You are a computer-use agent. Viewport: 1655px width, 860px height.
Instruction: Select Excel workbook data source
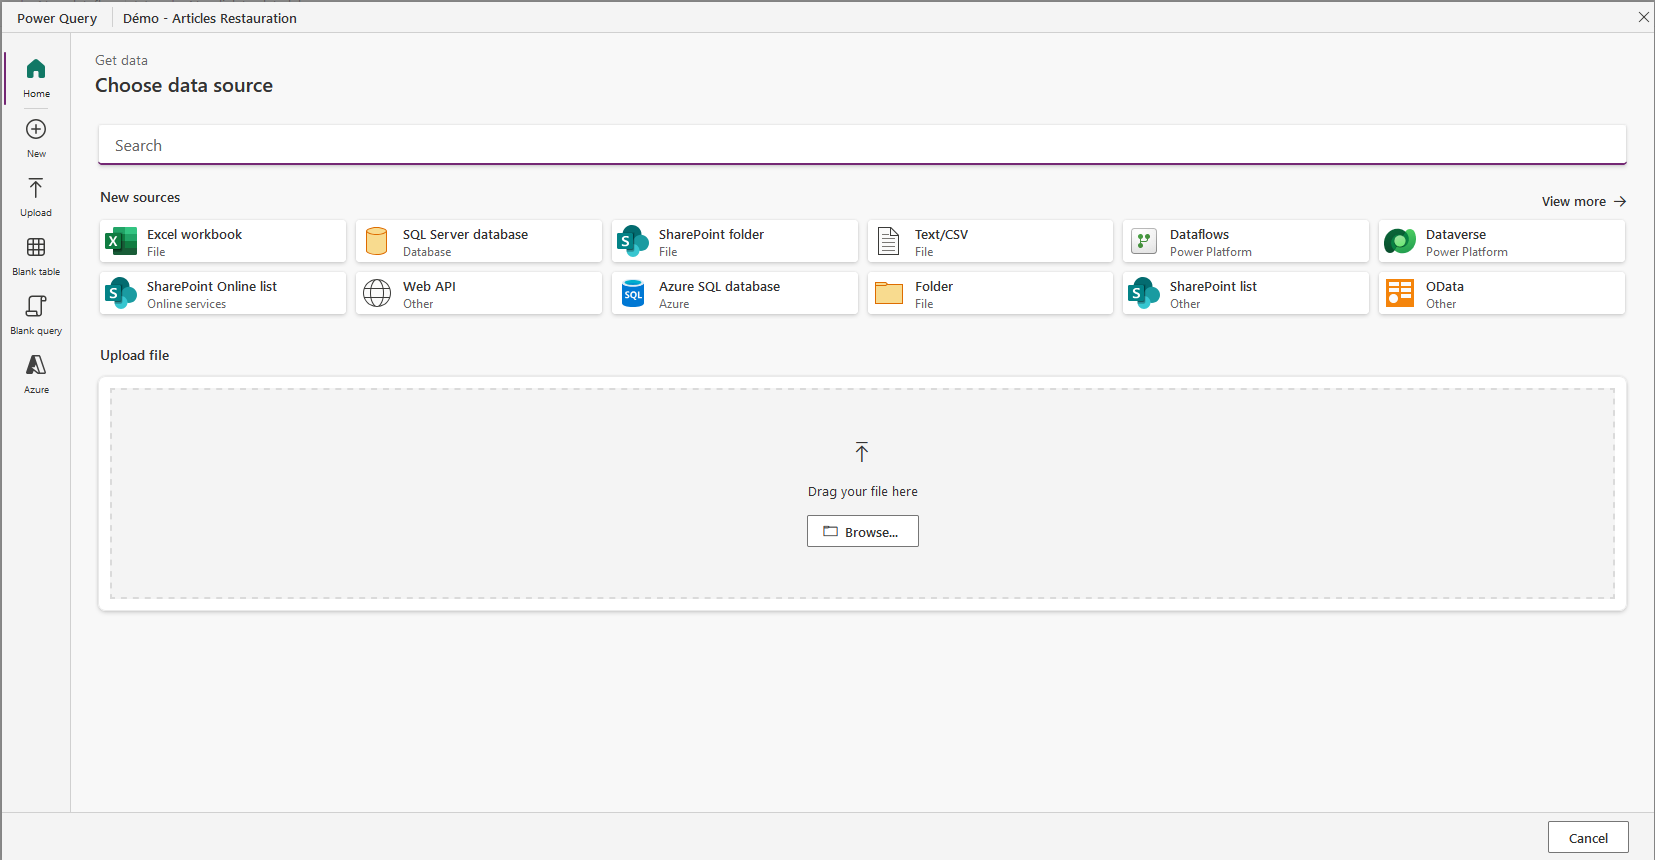pos(223,241)
